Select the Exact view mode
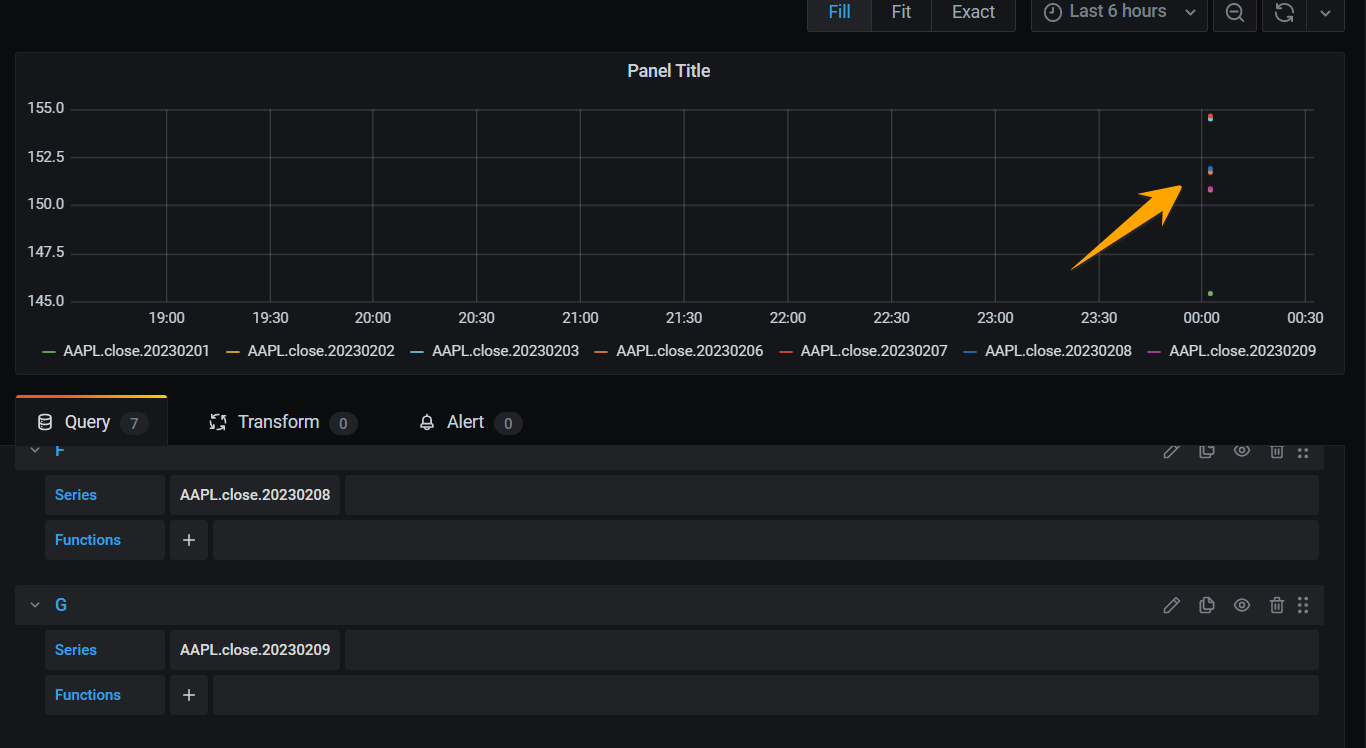 coord(973,12)
